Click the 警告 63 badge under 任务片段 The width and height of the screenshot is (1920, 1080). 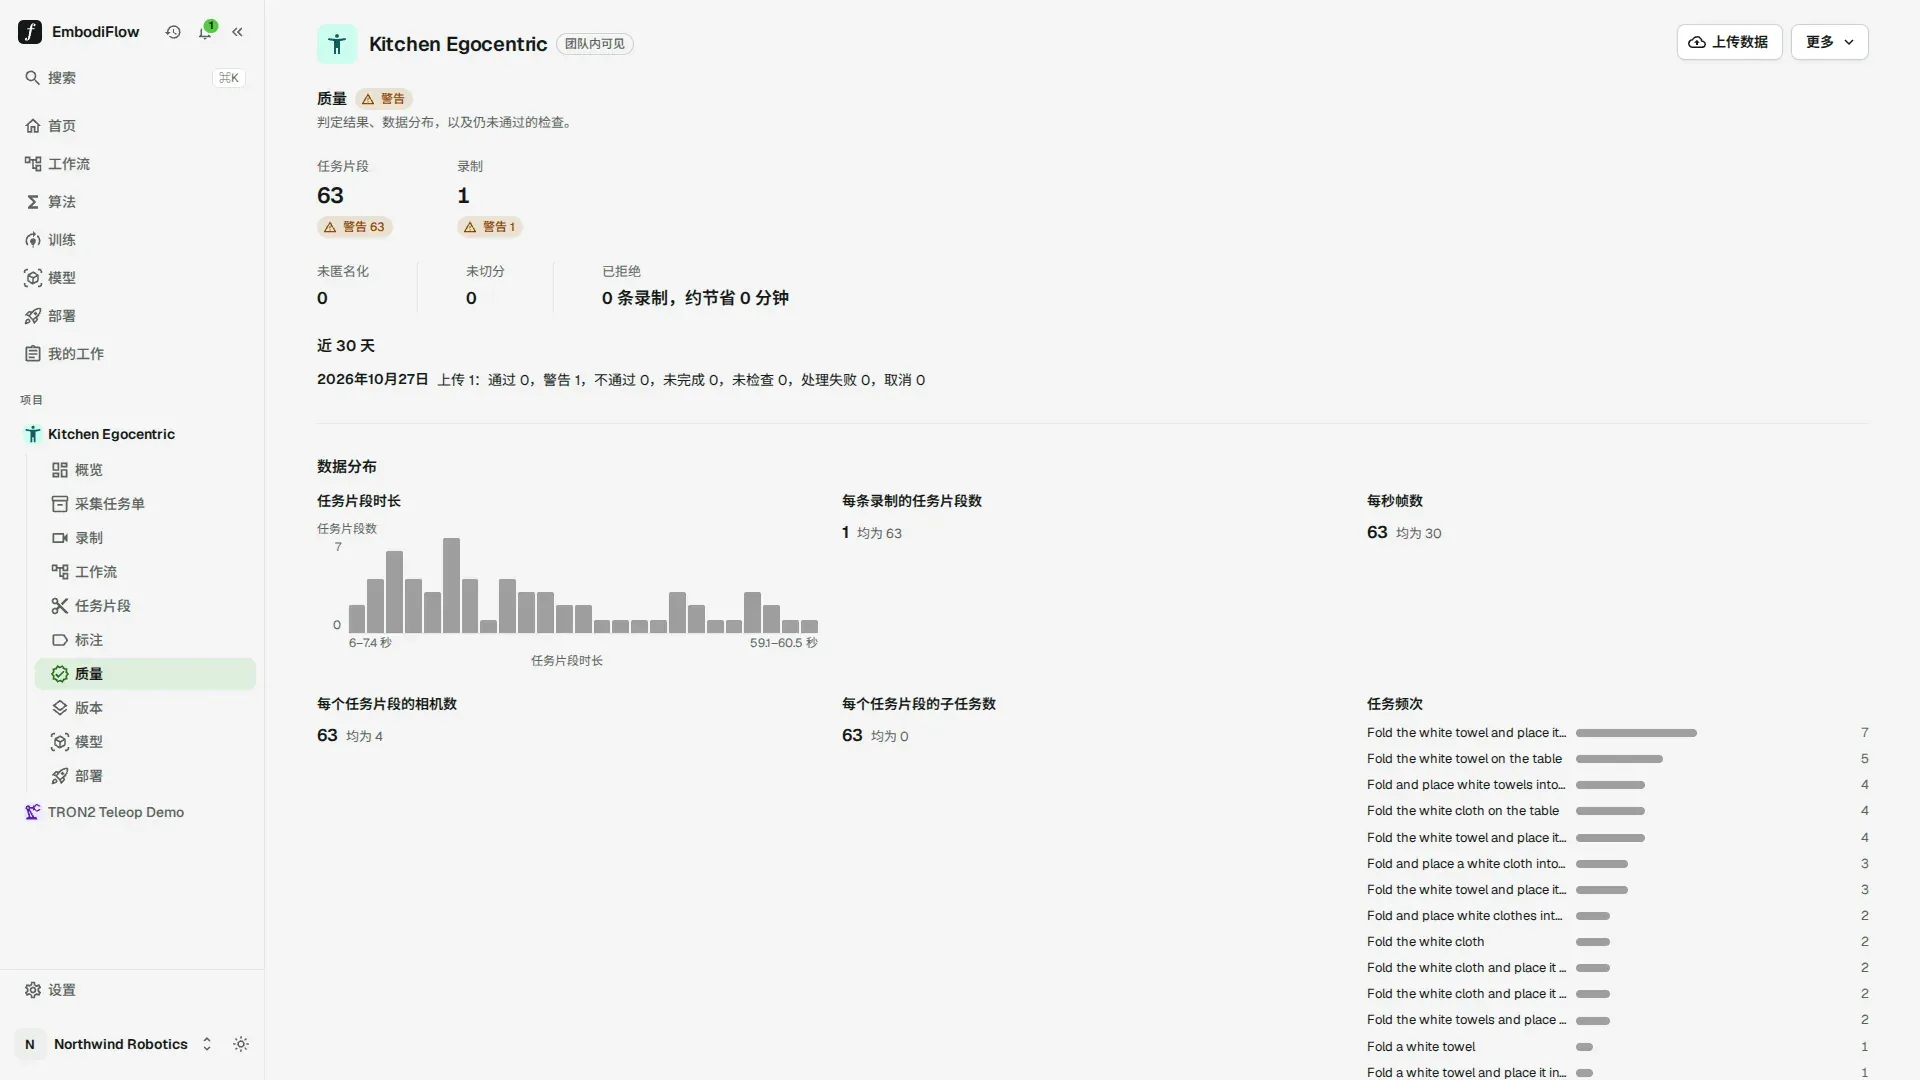click(355, 227)
